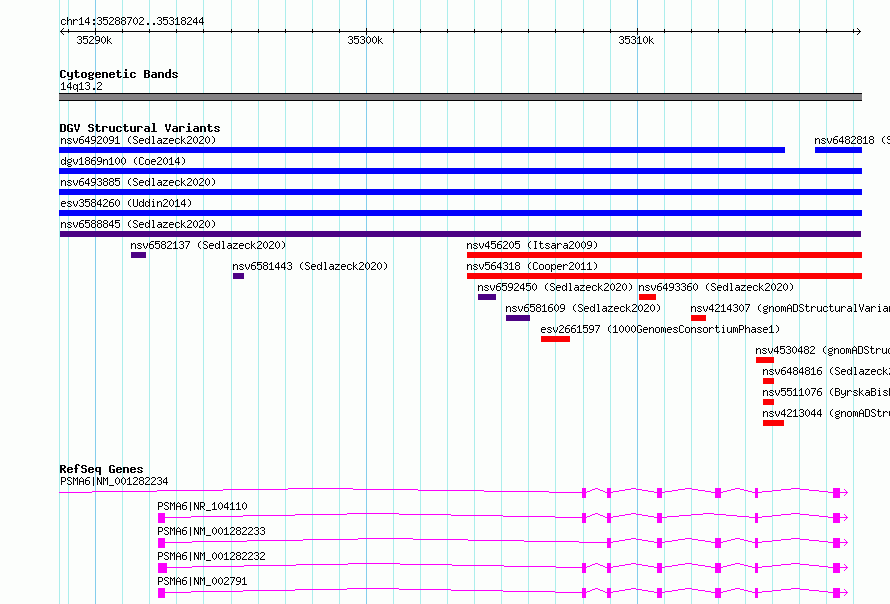Open the nsv6588845 (Sedlazeck2020) label
The height and width of the screenshot is (604, 890).
[138, 224]
